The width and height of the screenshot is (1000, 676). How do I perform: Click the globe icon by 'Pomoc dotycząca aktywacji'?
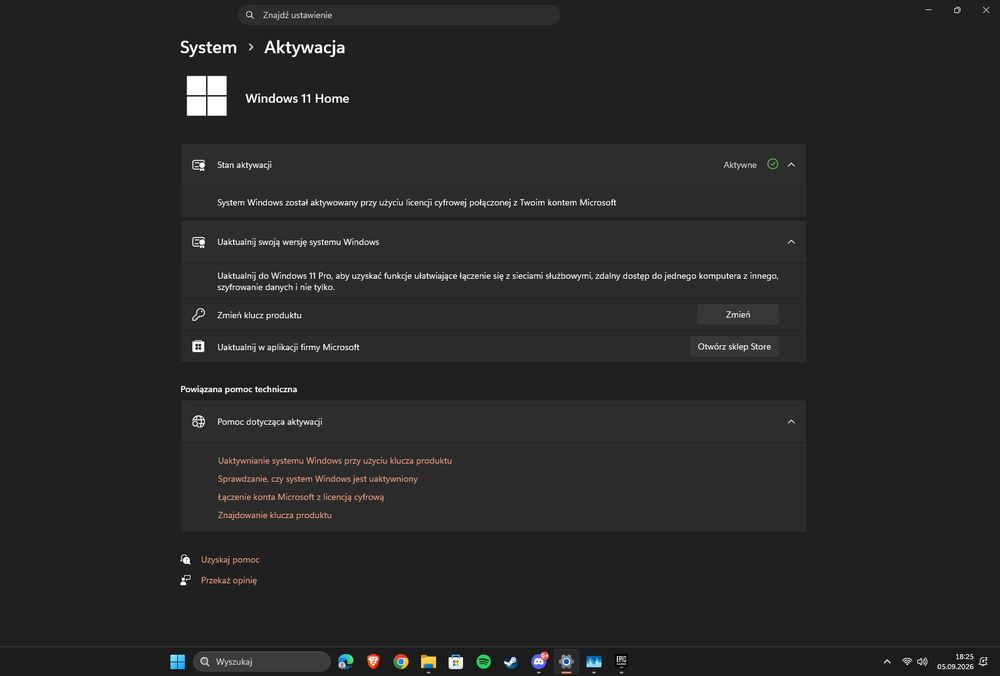click(198, 422)
